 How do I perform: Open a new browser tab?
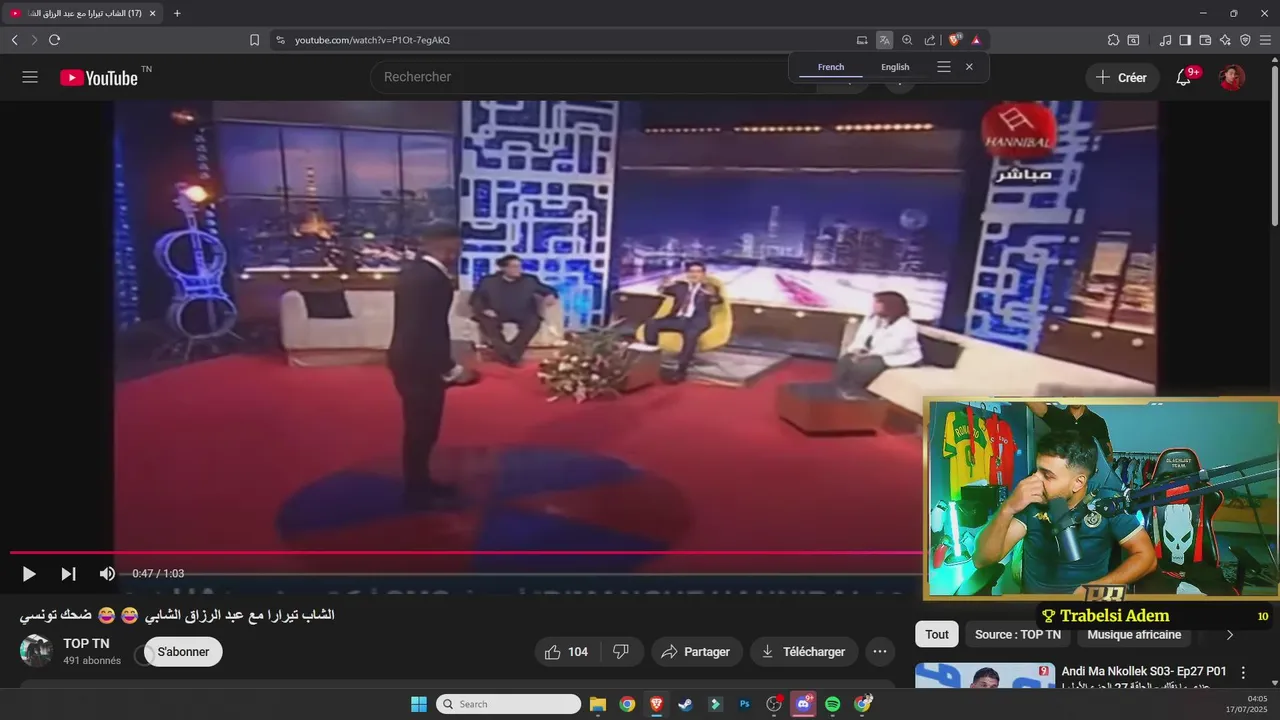[177, 13]
